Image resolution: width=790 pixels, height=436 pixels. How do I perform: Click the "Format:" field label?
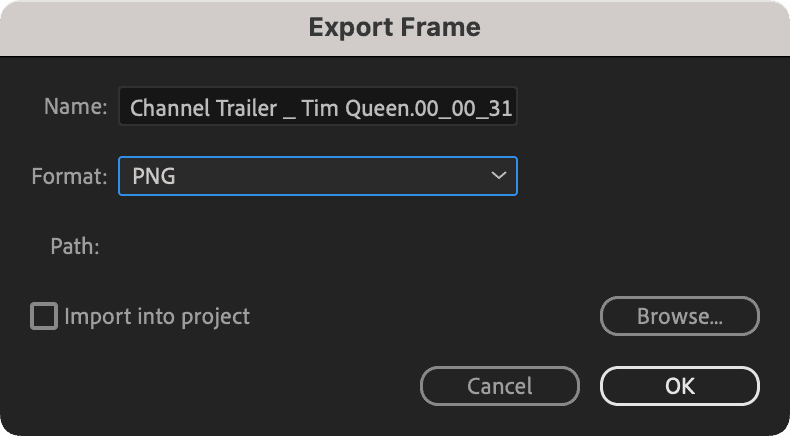(x=69, y=177)
